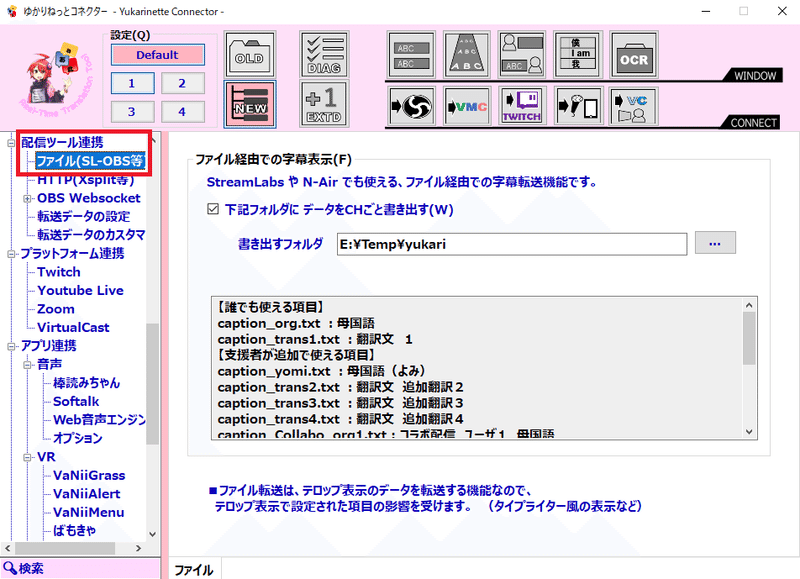Browse for output folder with … button
Image resolution: width=800 pixels, height=579 pixels.
click(x=715, y=243)
